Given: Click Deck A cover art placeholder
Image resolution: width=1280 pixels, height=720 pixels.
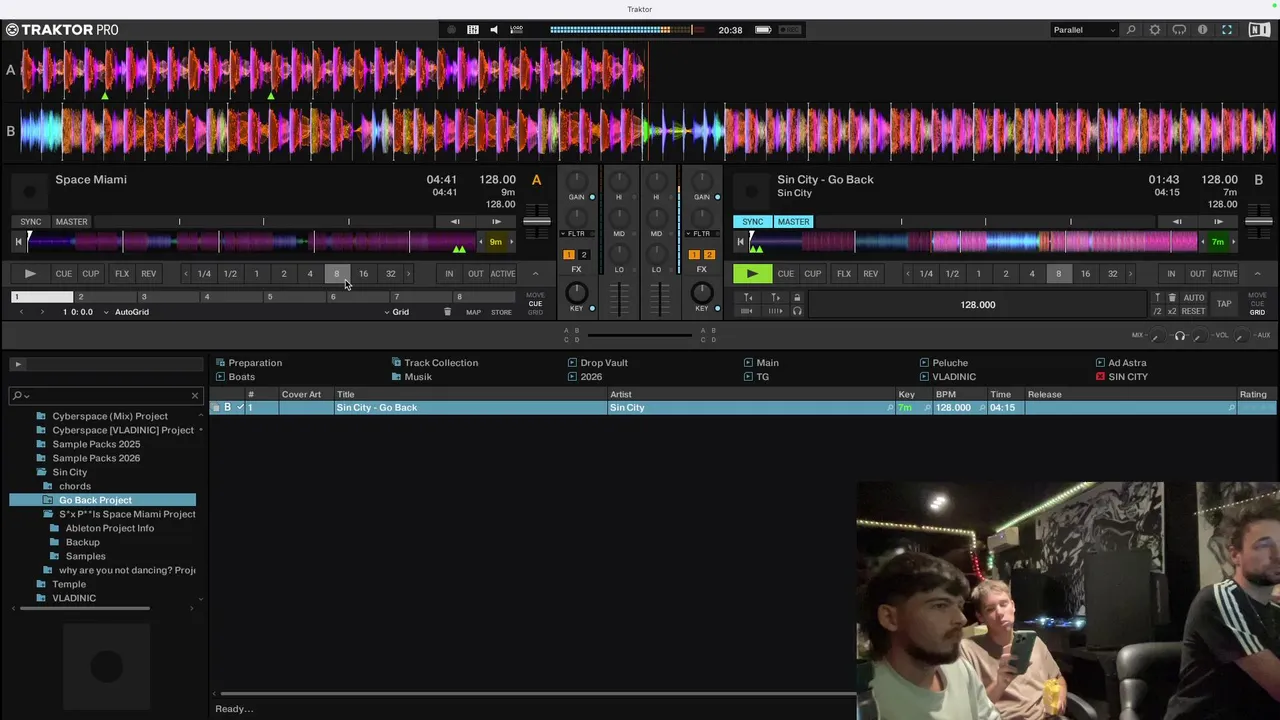Looking at the screenshot, I should click(x=30, y=190).
